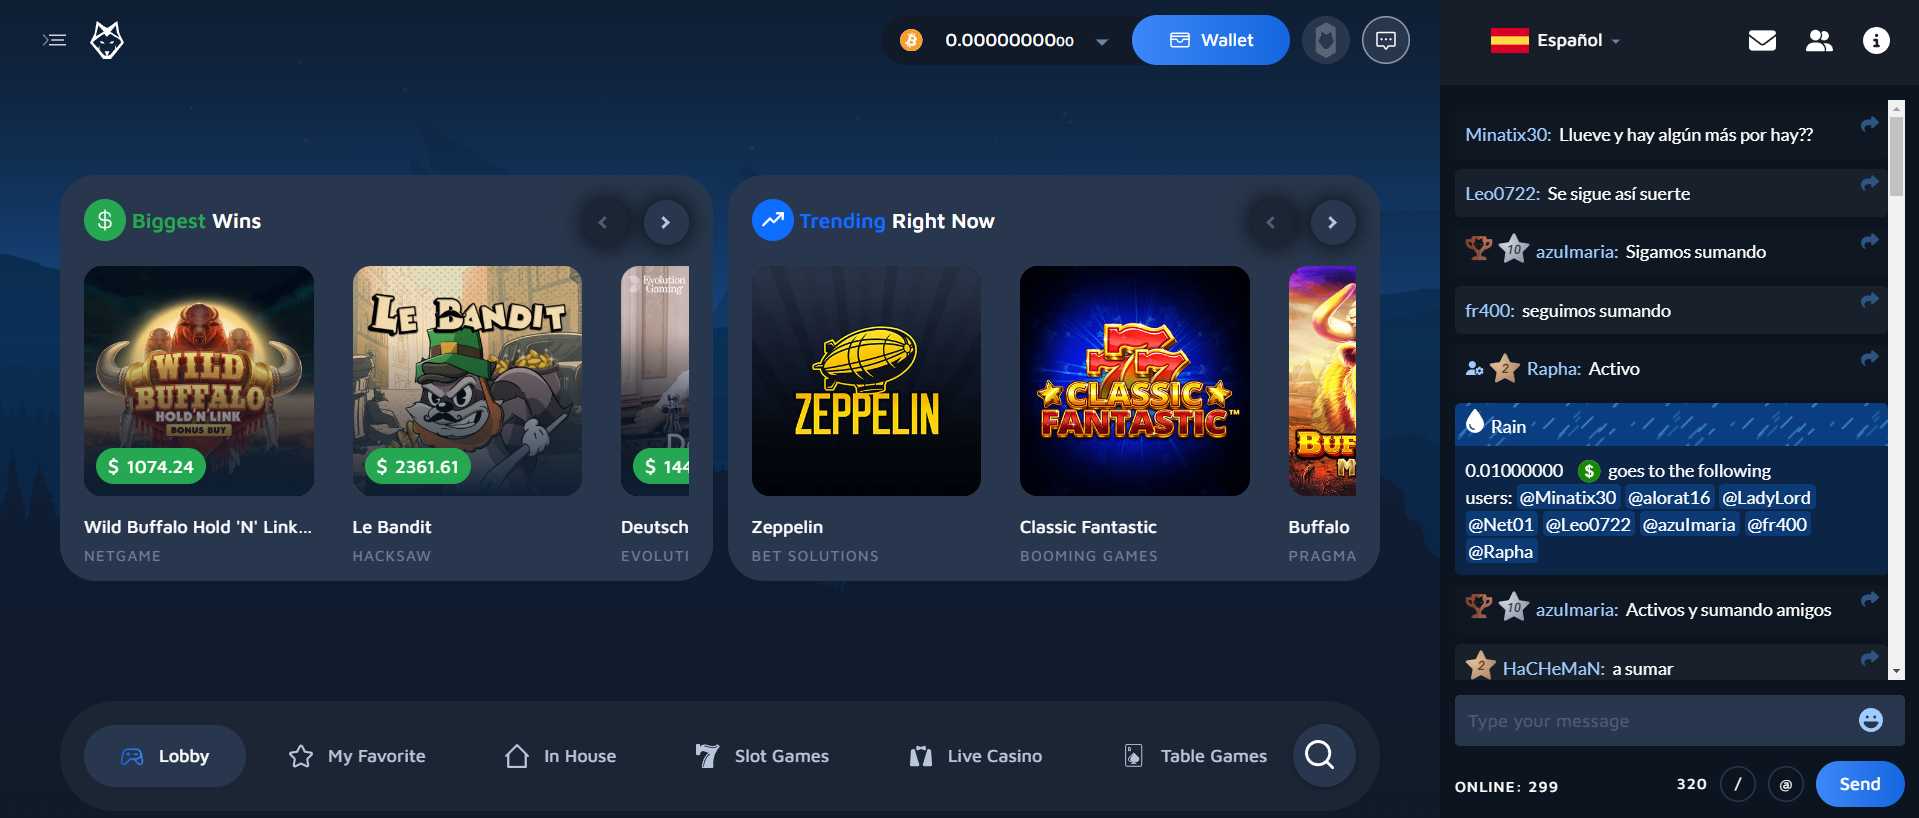Click the ONLINE: 299 counter
This screenshot has height=818, width=1919.
click(1506, 787)
